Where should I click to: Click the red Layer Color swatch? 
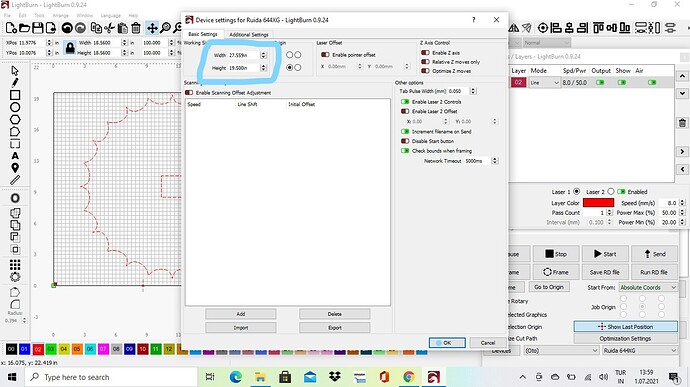coord(598,203)
